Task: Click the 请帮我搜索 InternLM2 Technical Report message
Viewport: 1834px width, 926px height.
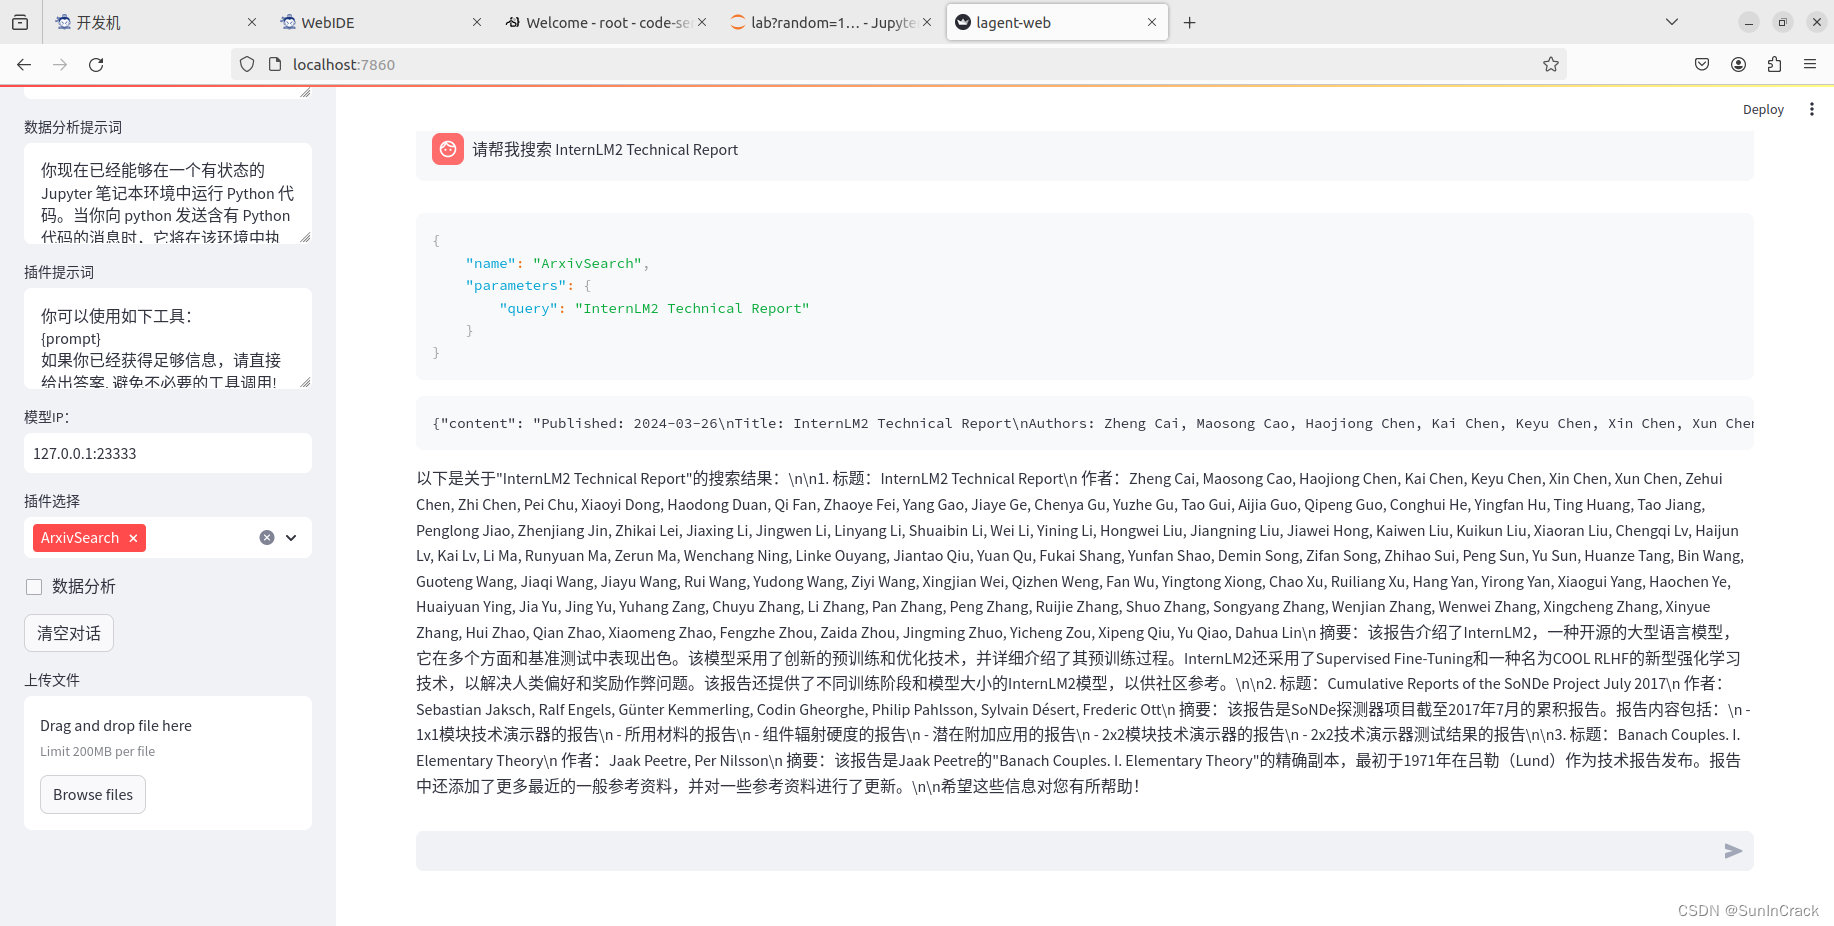Action: point(605,150)
